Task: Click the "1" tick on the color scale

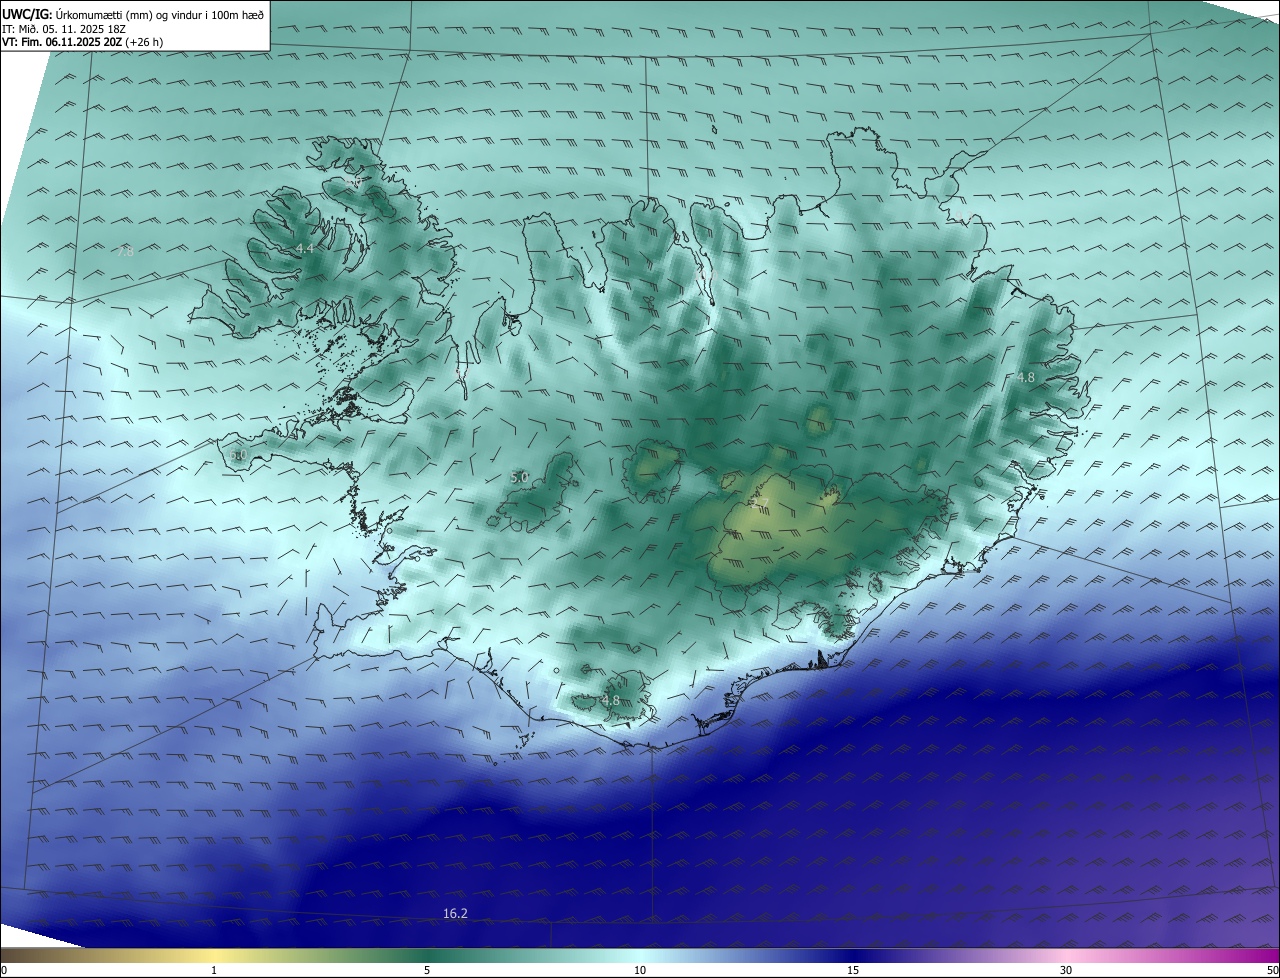Action: [x=214, y=970]
